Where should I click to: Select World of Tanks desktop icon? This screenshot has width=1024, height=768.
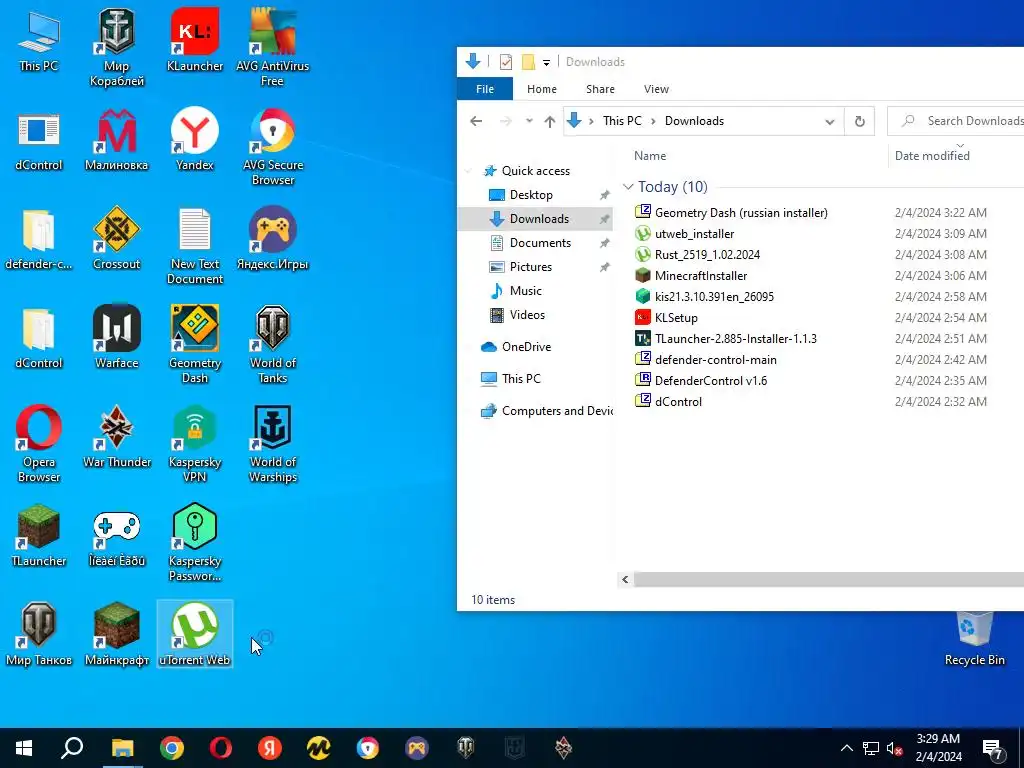click(272, 344)
